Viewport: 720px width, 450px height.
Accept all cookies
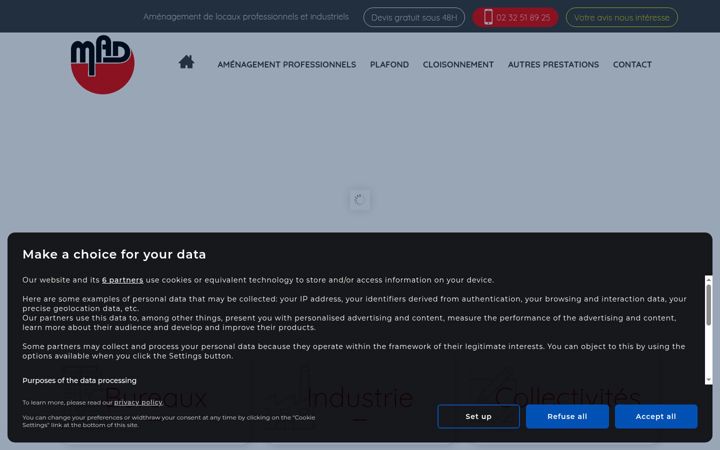[x=656, y=416]
